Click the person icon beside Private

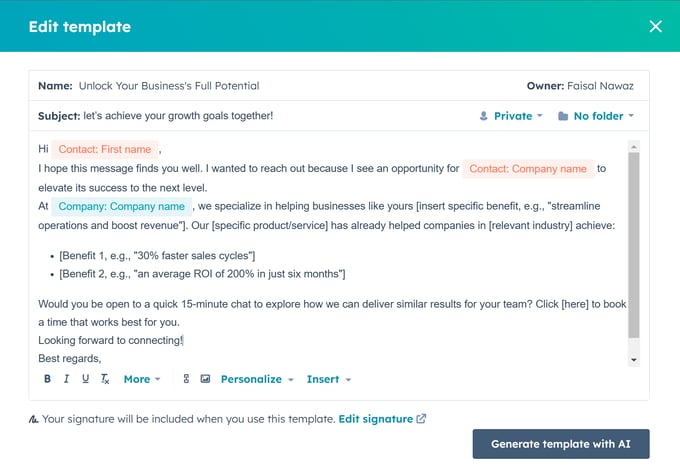point(484,116)
